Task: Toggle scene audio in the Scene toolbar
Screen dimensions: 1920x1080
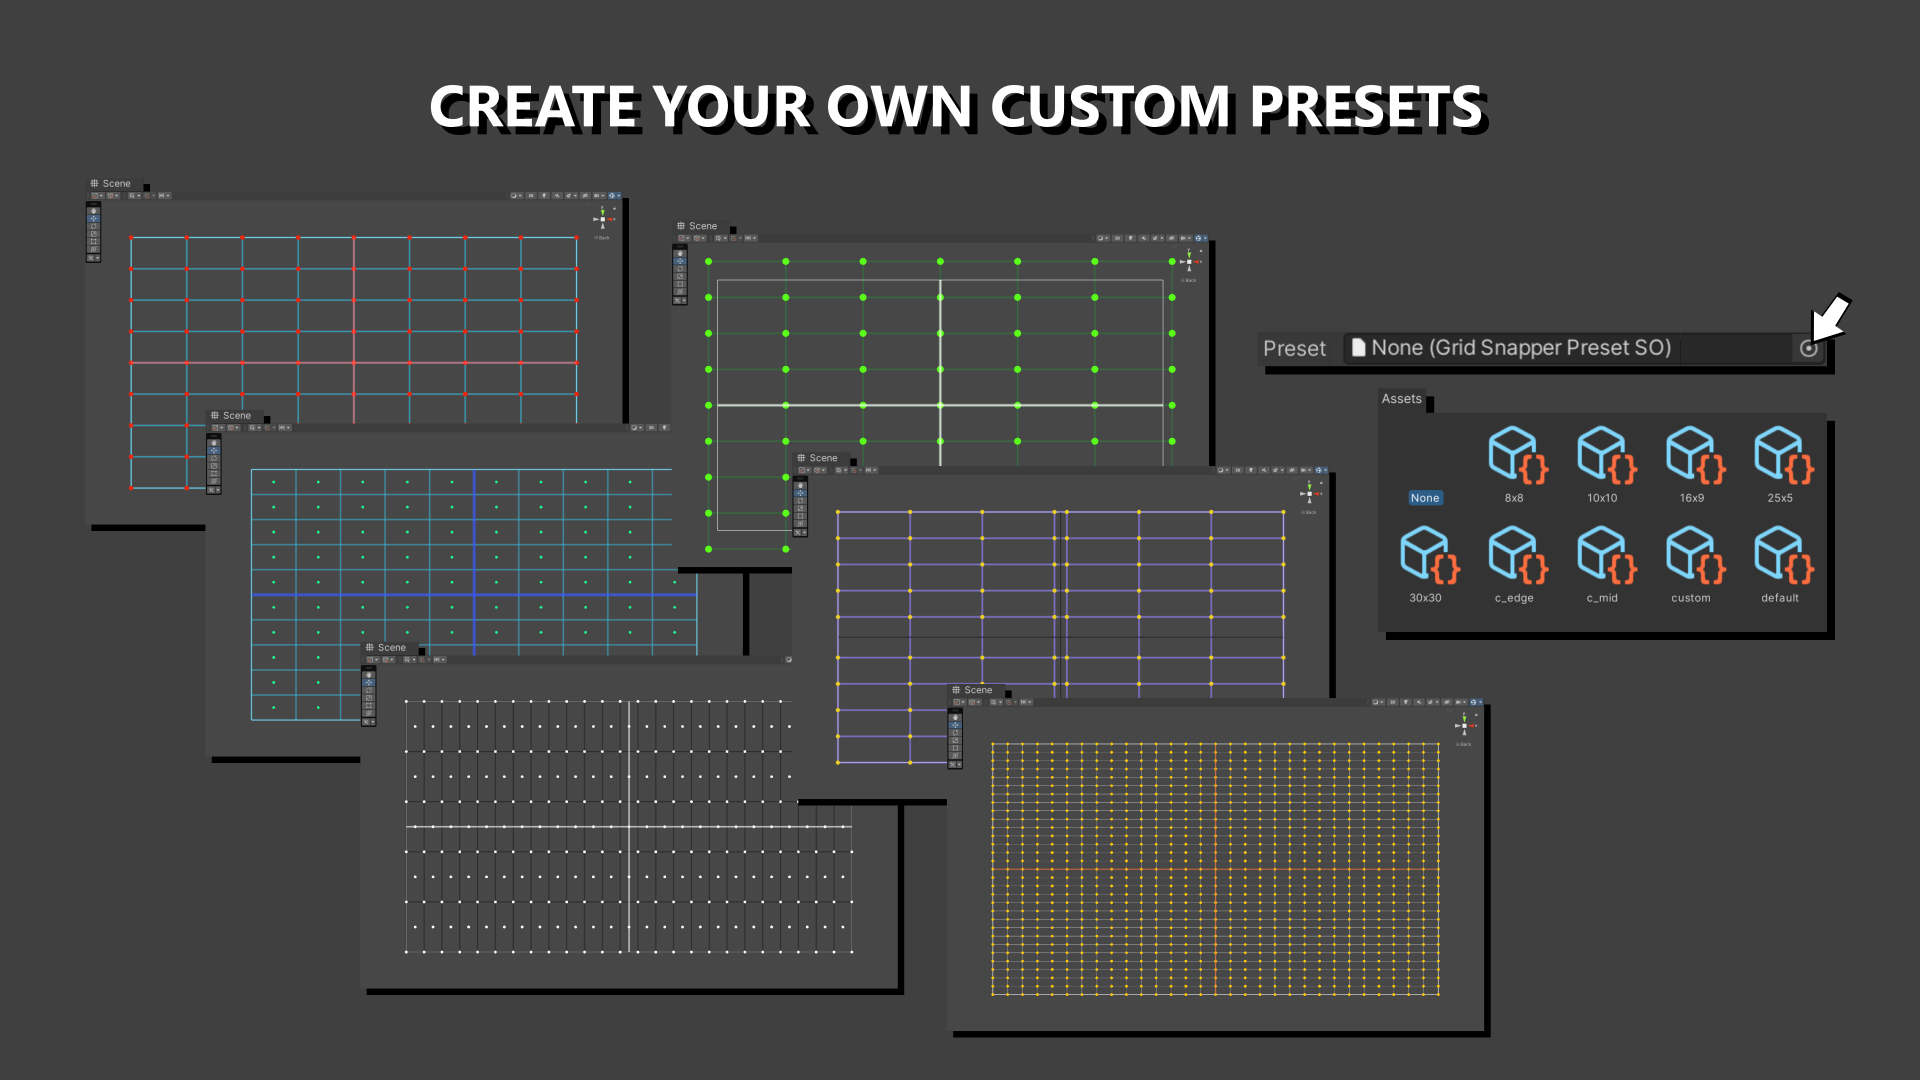Action: pyautogui.click(x=557, y=195)
